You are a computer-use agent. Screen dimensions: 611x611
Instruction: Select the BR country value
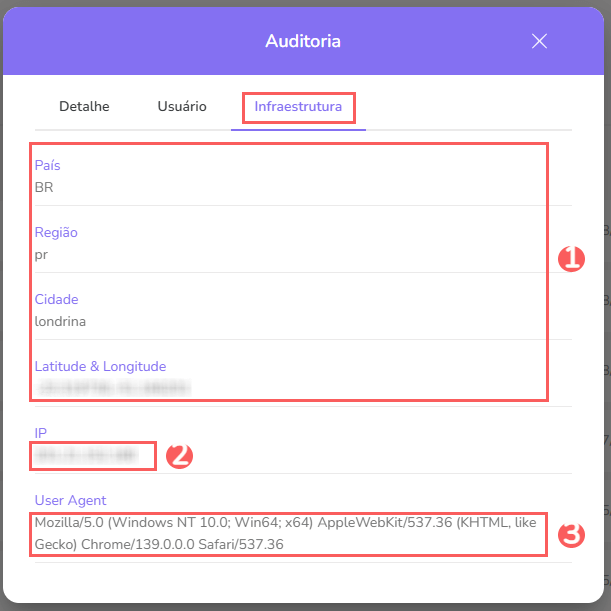pos(44,187)
